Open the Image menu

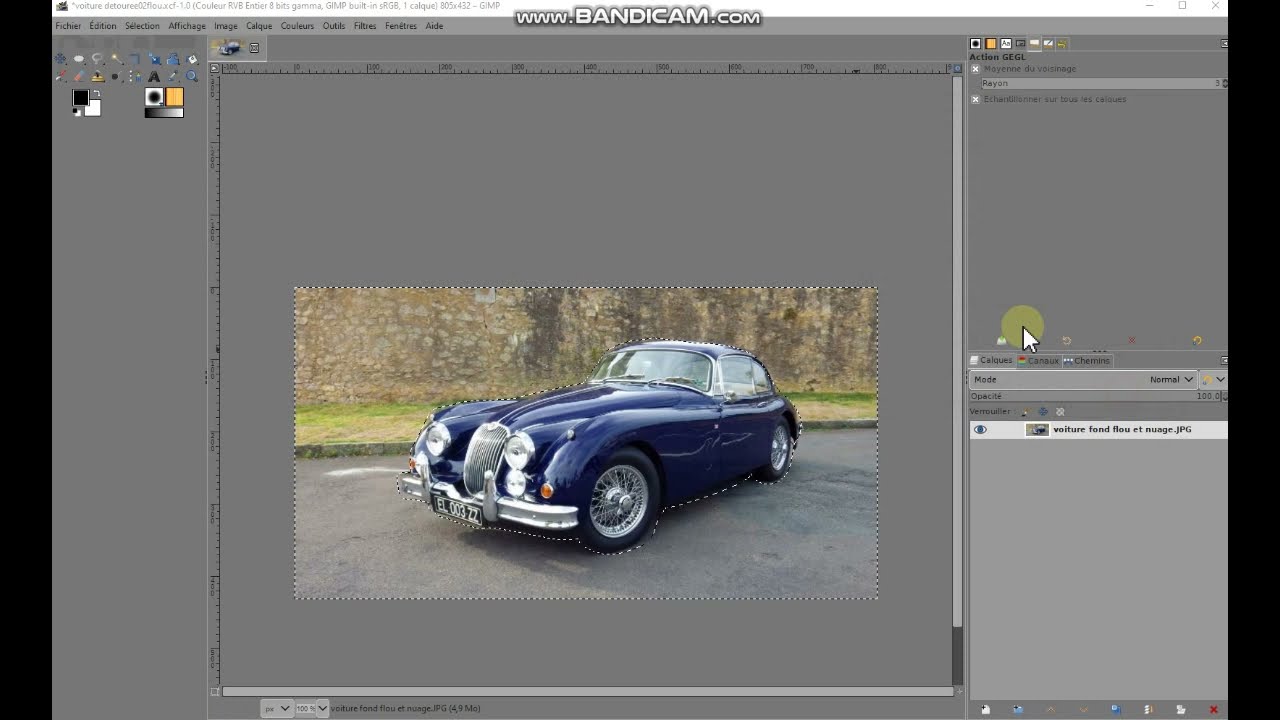(226, 26)
